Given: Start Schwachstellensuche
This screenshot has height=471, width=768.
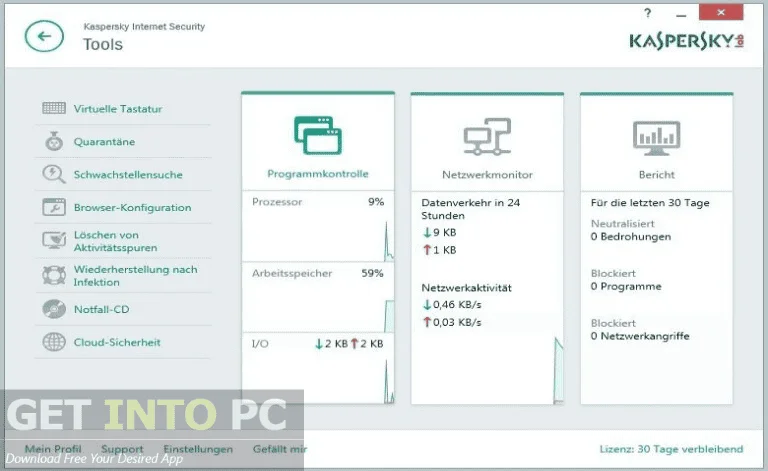Looking at the screenshot, I should pyautogui.click(x=128, y=174).
